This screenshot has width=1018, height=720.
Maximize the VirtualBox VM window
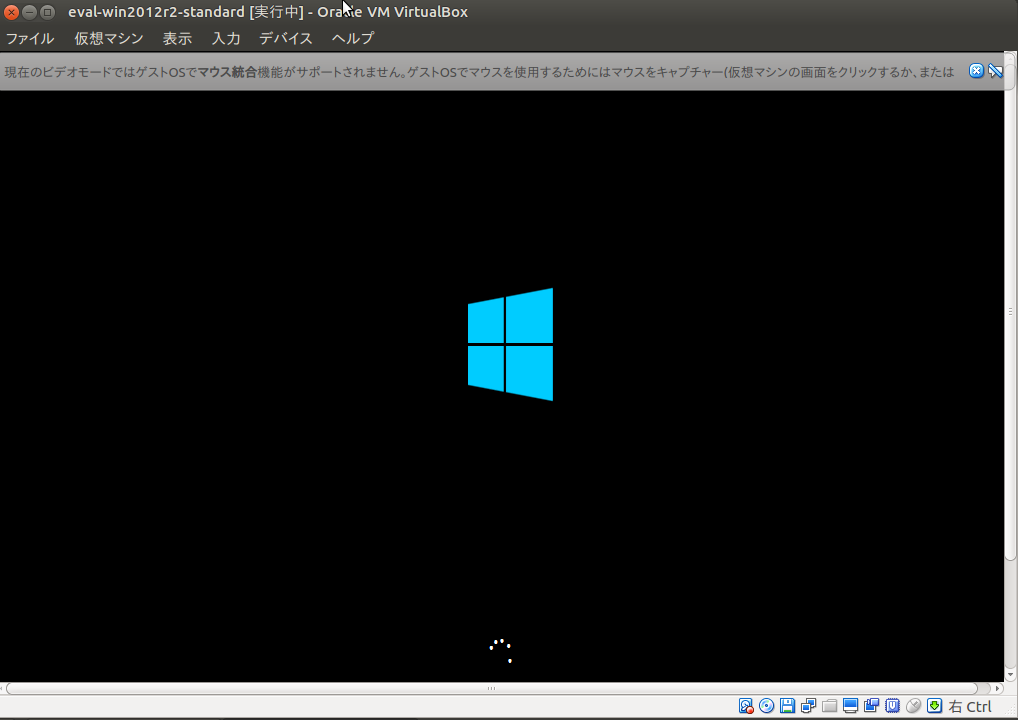(47, 12)
